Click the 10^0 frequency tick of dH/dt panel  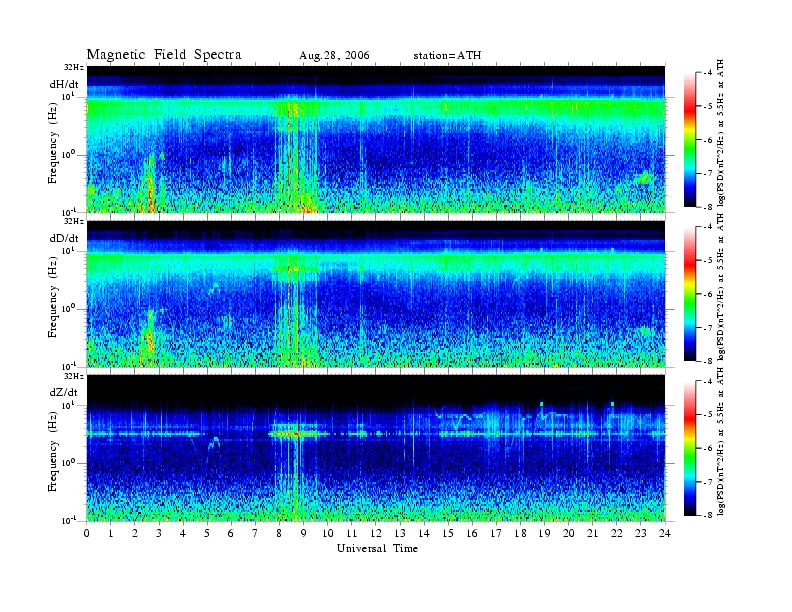point(68,154)
